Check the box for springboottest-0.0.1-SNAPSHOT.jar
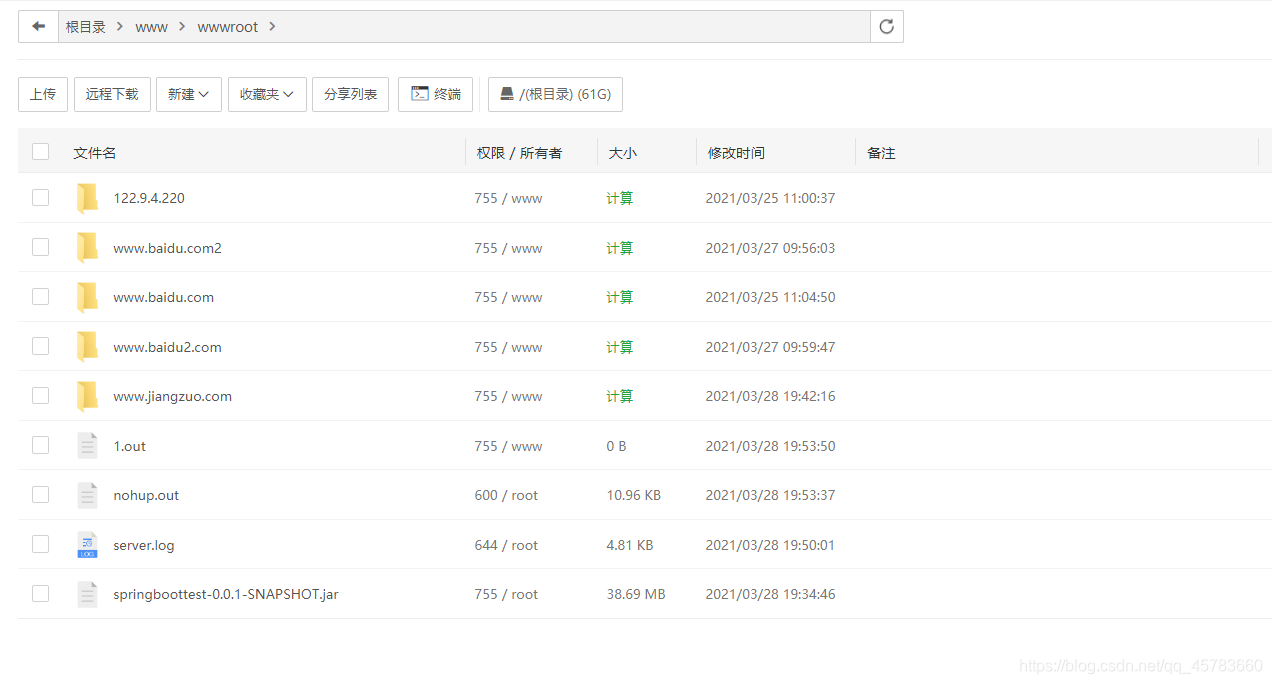The width and height of the screenshot is (1272, 684). click(40, 594)
